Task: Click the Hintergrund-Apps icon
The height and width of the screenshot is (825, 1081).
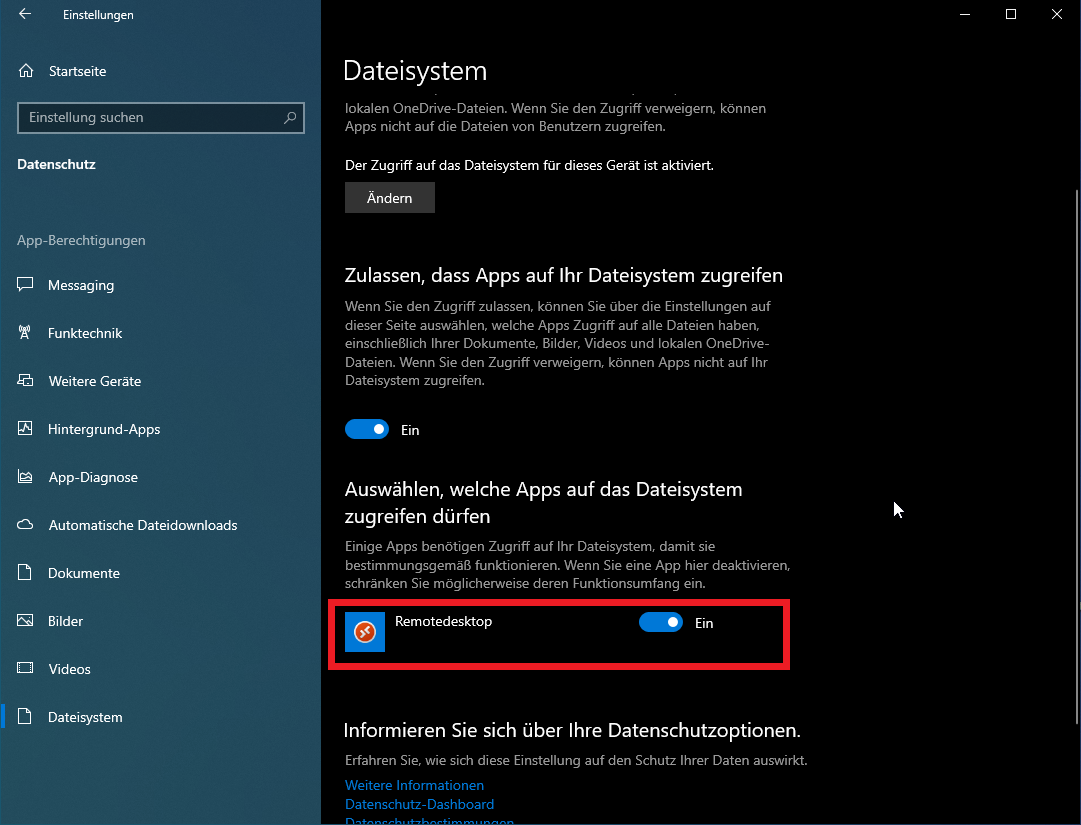Action: click(x=26, y=429)
